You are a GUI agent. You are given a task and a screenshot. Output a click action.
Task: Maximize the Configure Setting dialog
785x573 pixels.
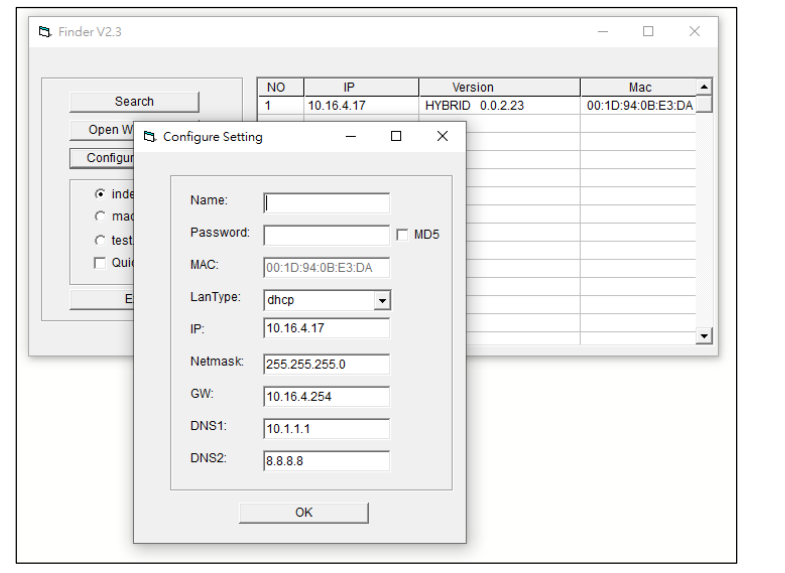point(396,136)
